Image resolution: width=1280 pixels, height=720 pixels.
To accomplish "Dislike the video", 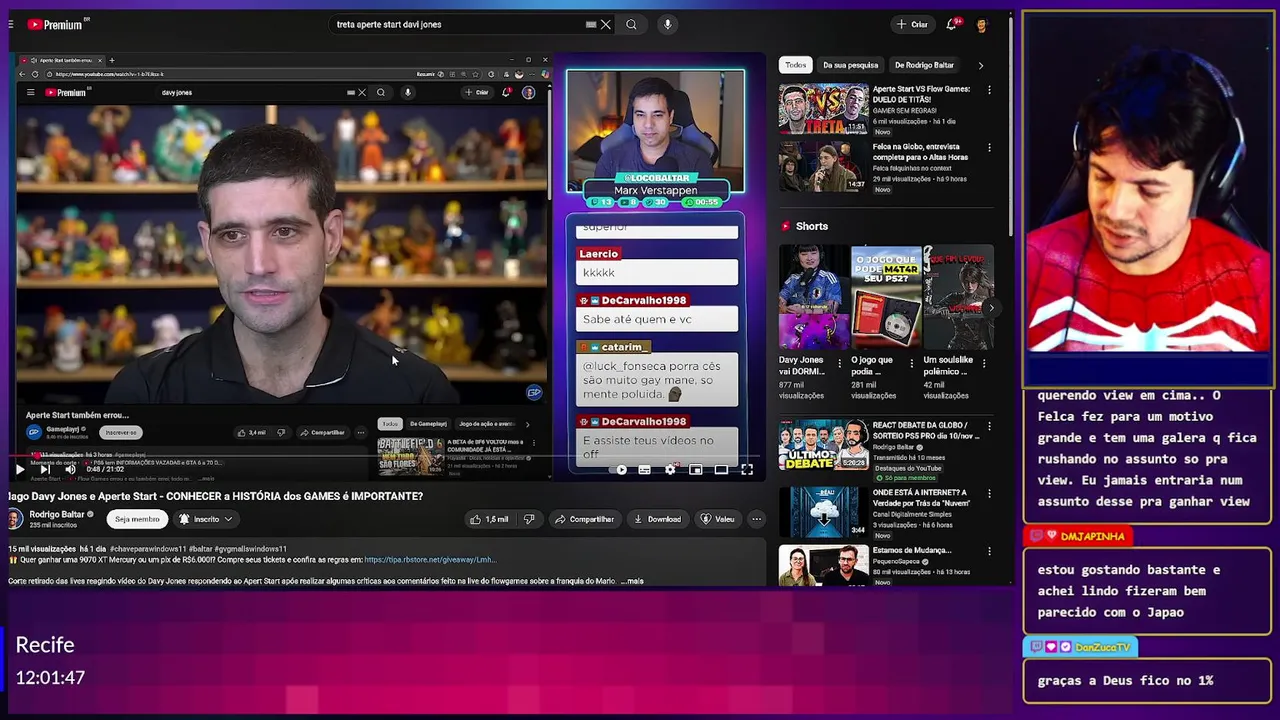I will 529,519.
